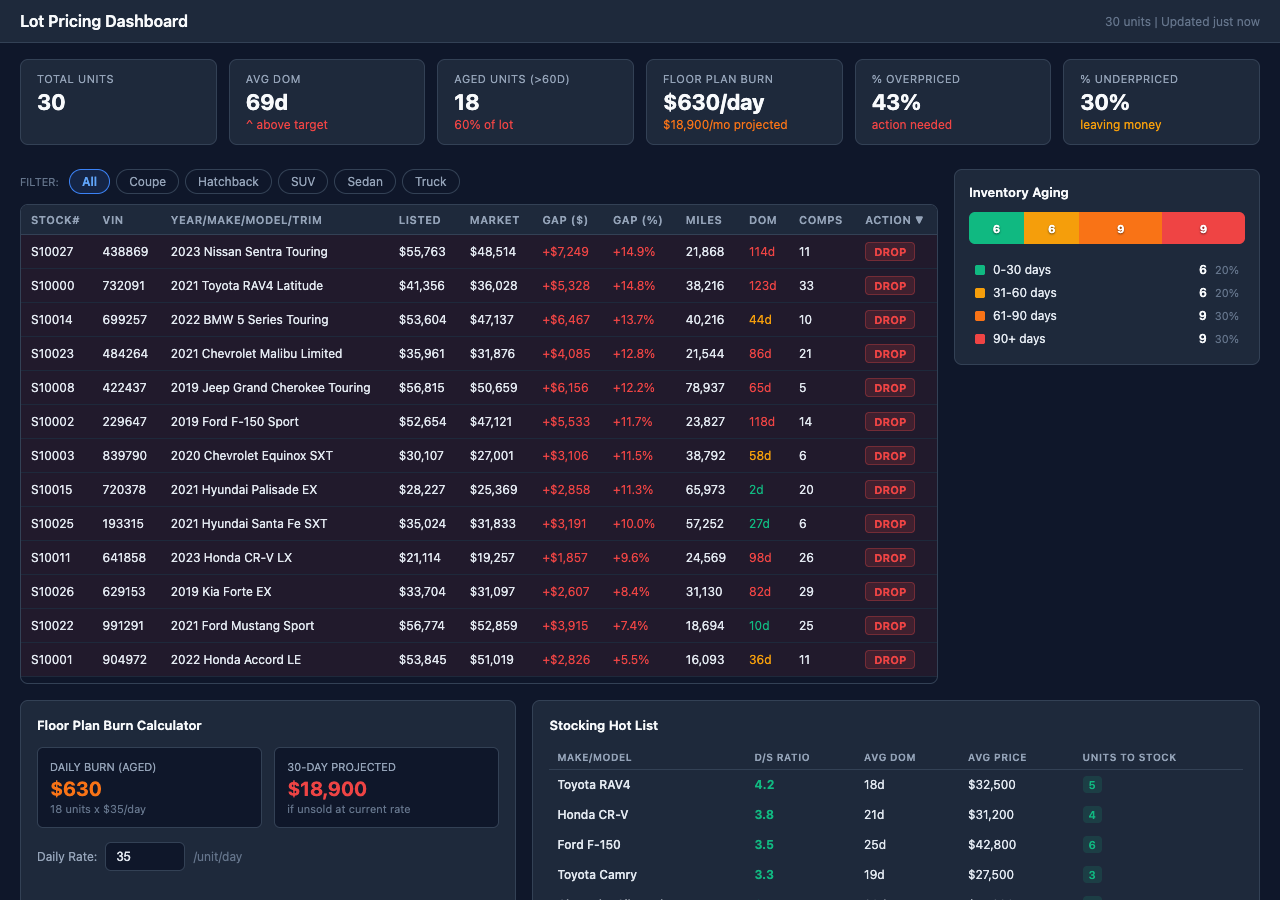The width and height of the screenshot is (1280, 900).
Task: Click the "4" units-to-stock badge for Honda CR-V
Action: 1091,815
